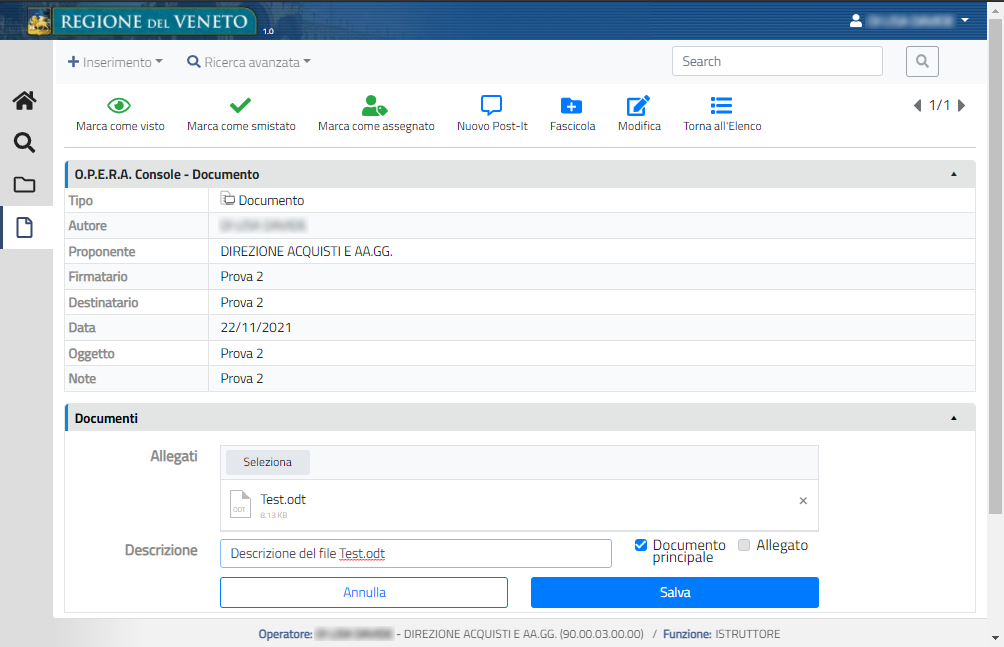Image resolution: width=1004 pixels, height=647 pixels.
Task: Click the Annulla button
Action: click(x=364, y=593)
